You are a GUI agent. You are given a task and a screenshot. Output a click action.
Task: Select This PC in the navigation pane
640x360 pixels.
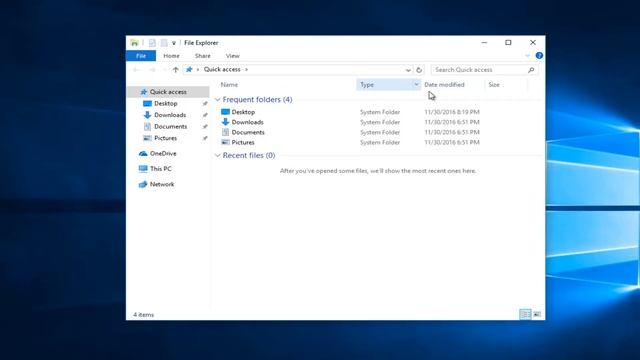(160, 169)
